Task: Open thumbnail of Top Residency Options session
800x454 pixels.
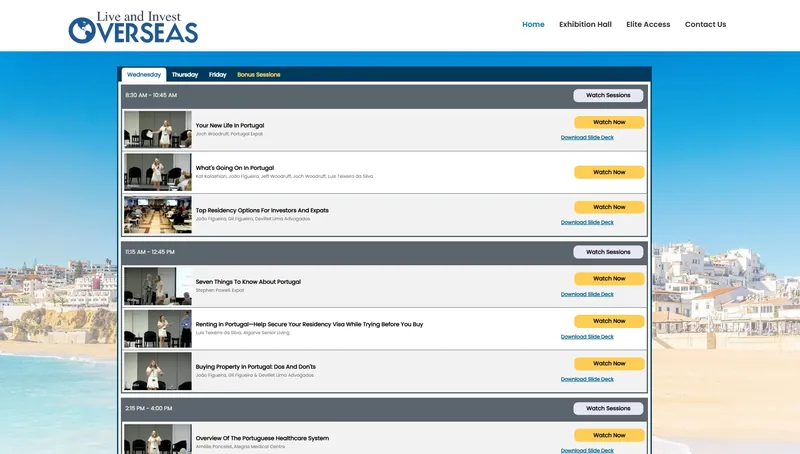Action: pyautogui.click(x=158, y=215)
